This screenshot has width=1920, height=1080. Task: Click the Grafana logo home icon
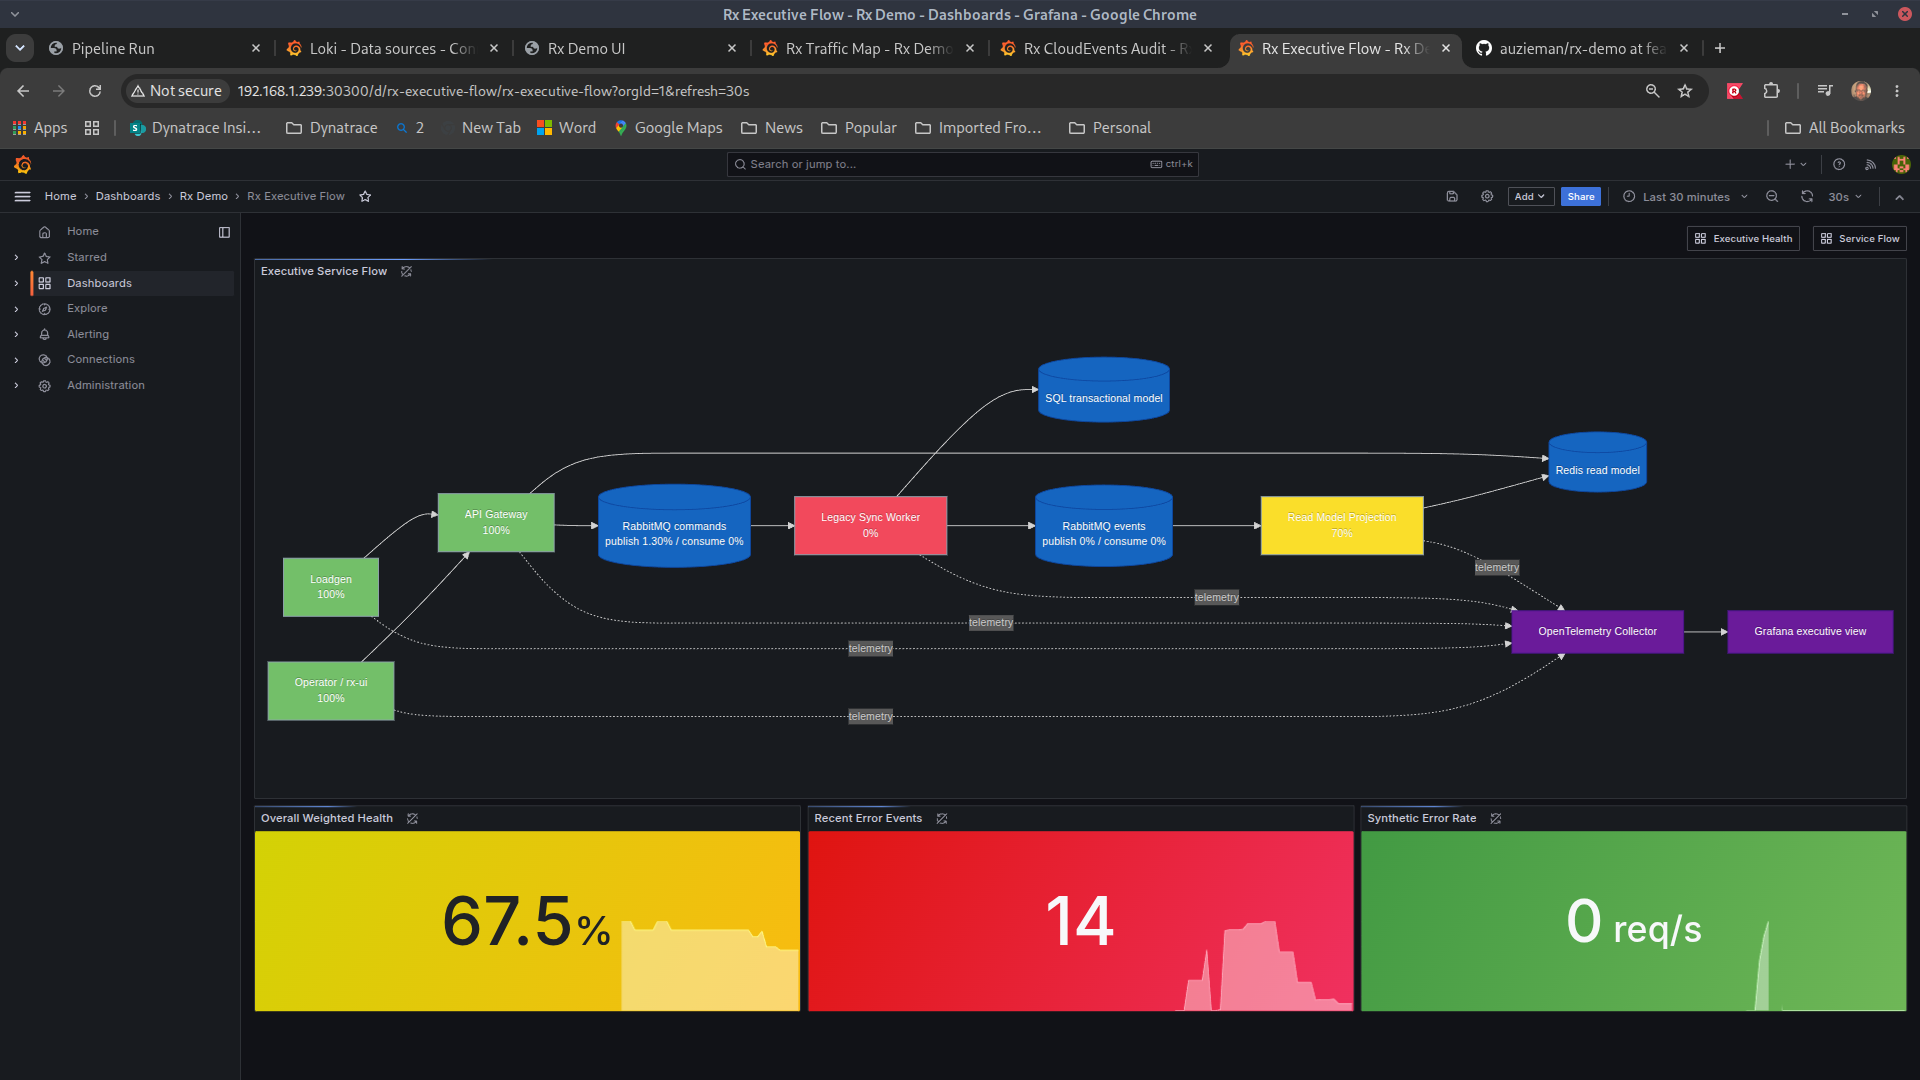22,164
